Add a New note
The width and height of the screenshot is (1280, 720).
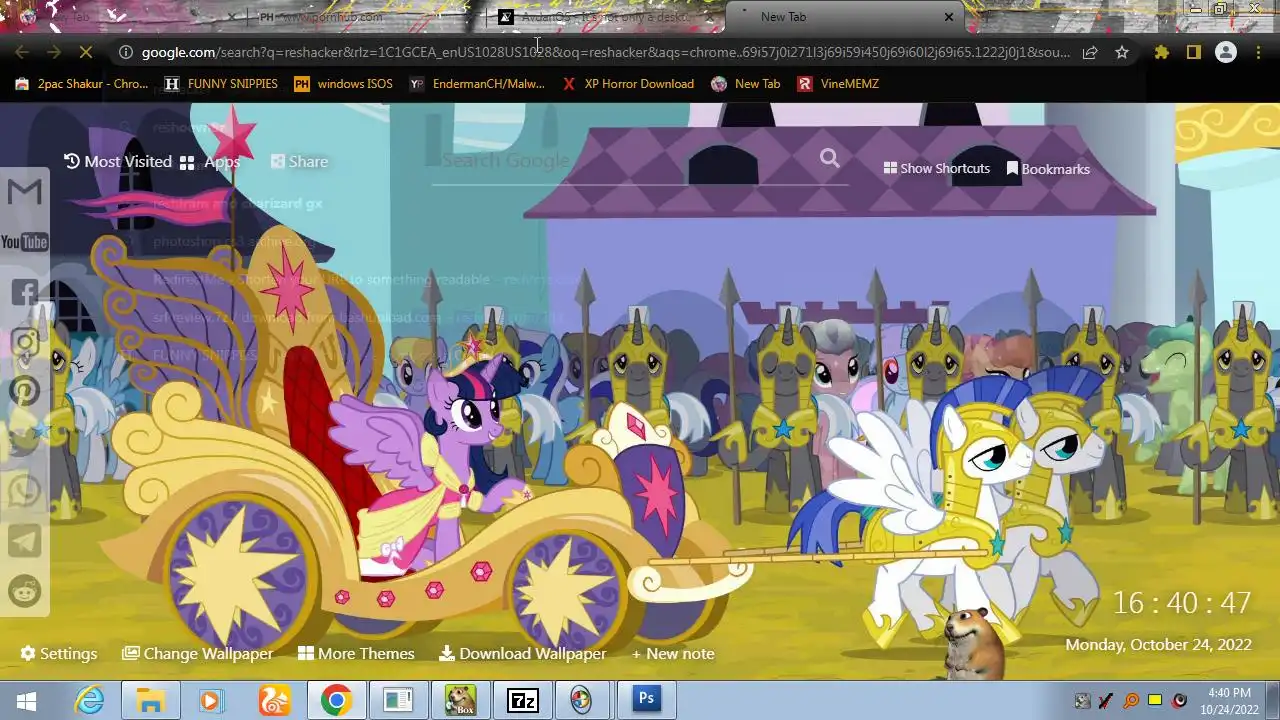click(x=673, y=653)
